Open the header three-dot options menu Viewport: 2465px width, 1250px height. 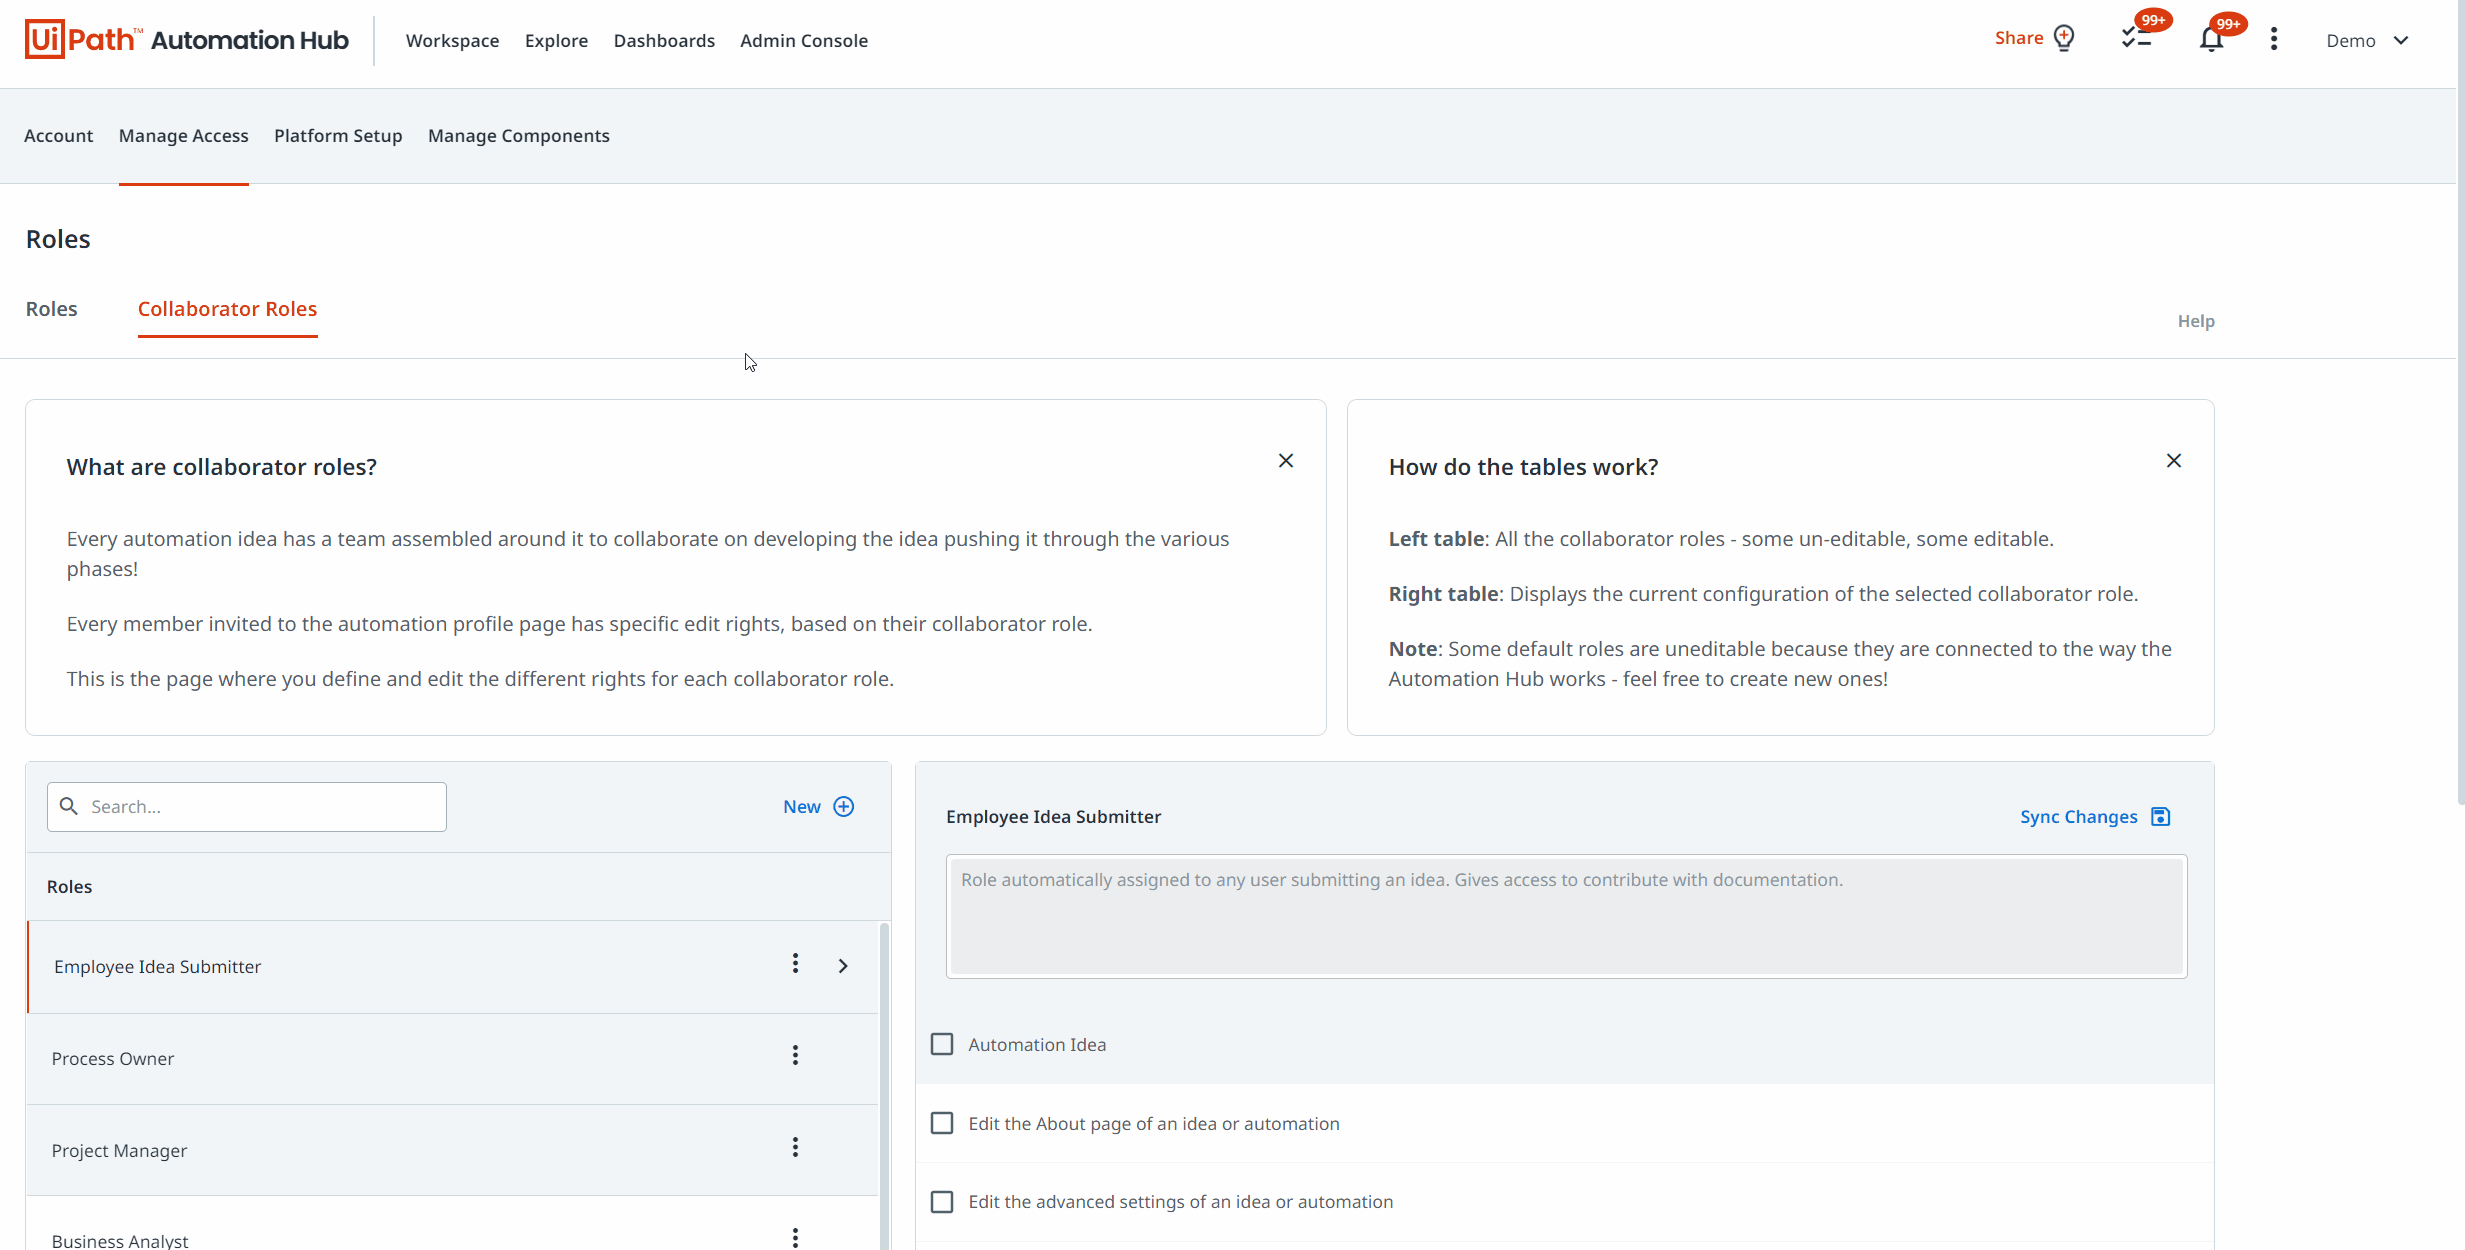2274,39
